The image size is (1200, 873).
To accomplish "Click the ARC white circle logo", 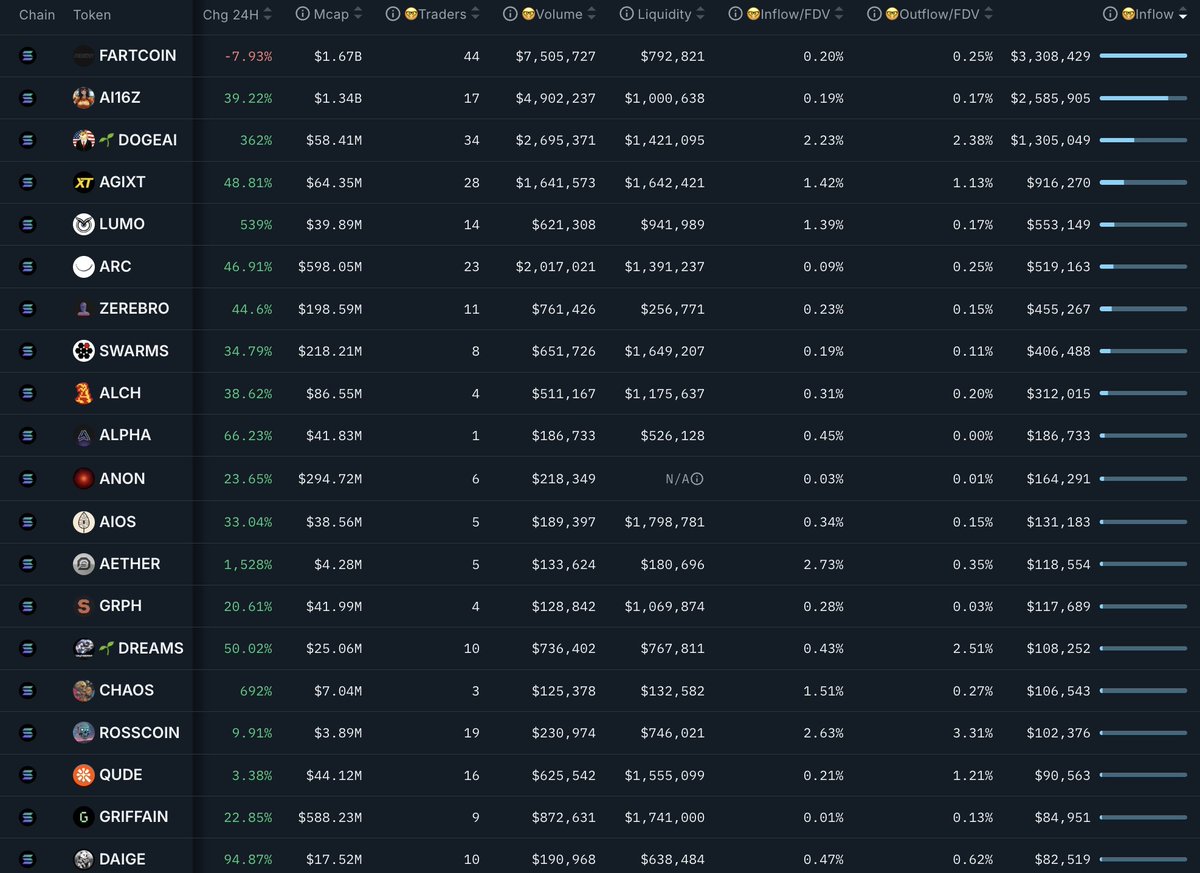I will tap(84, 267).
